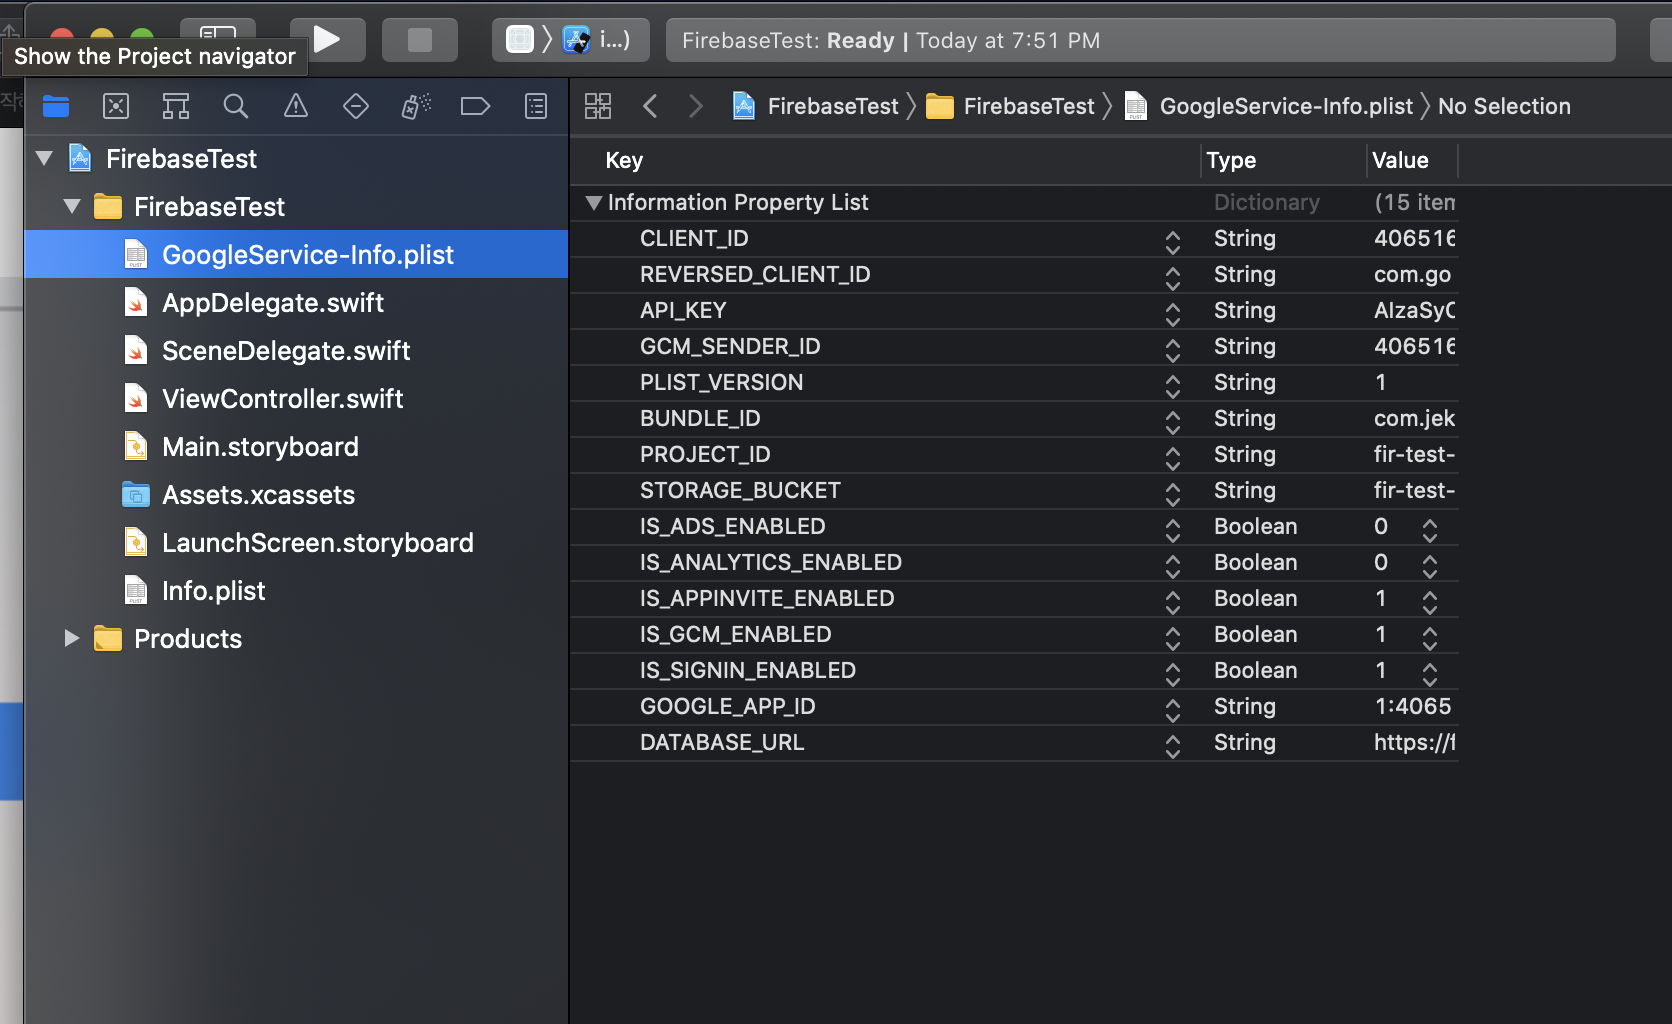Image resolution: width=1672 pixels, height=1024 pixels.
Task: Expand the Products folder
Action: pyautogui.click(x=72, y=638)
